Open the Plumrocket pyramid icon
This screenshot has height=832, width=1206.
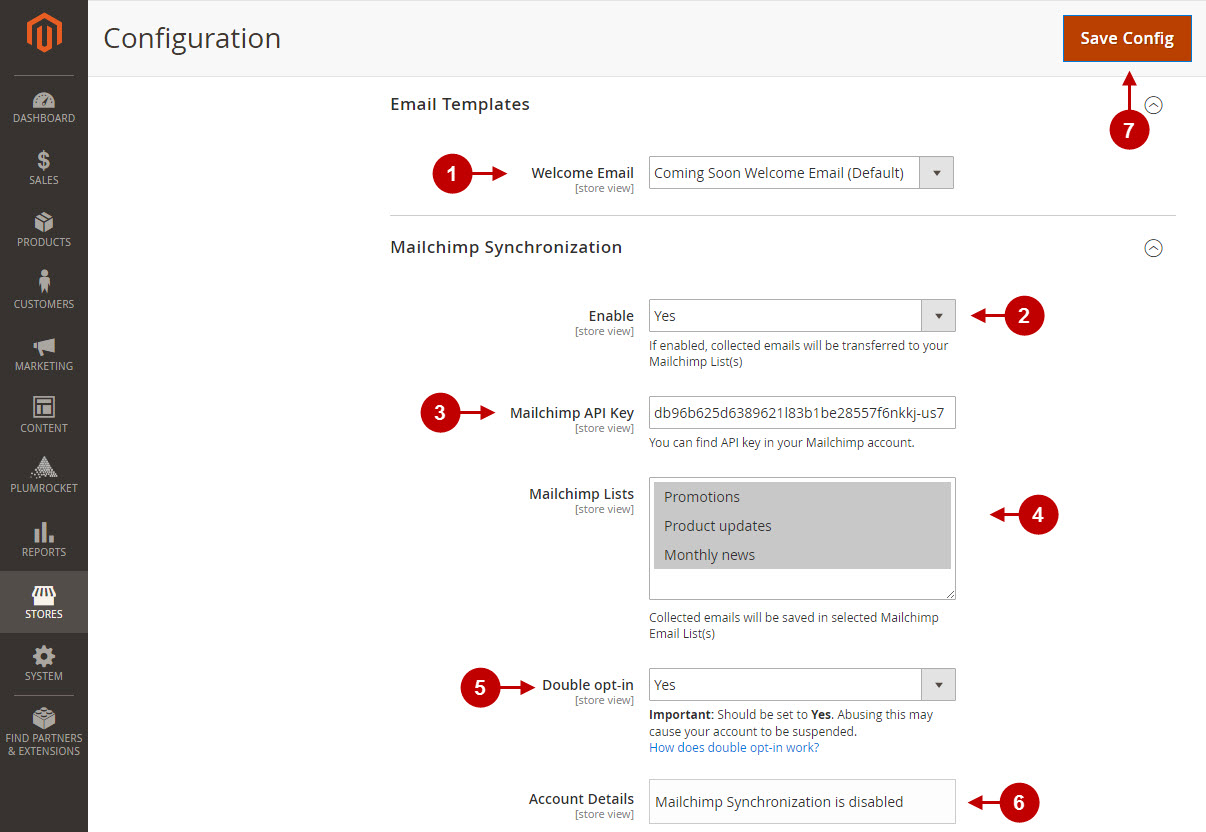[44, 467]
